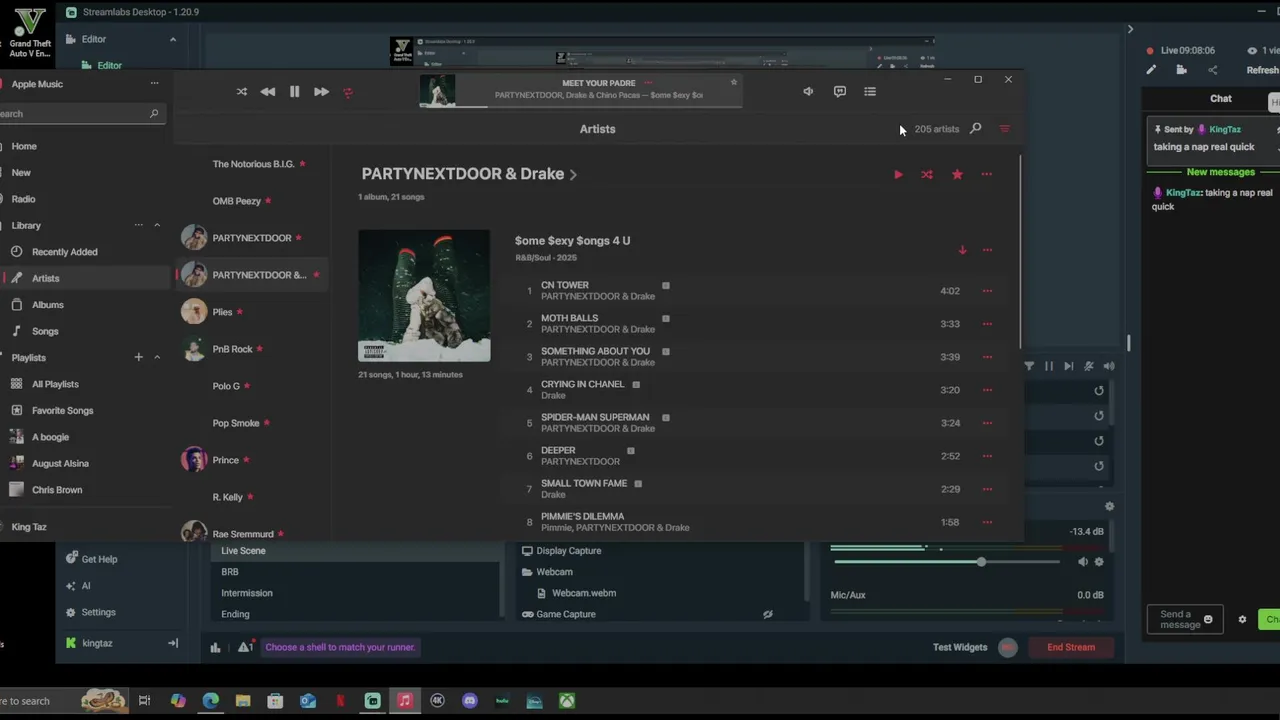Select Prince in artists list
The image size is (1280, 720).
pyautogui.click(x=225, y=460)
